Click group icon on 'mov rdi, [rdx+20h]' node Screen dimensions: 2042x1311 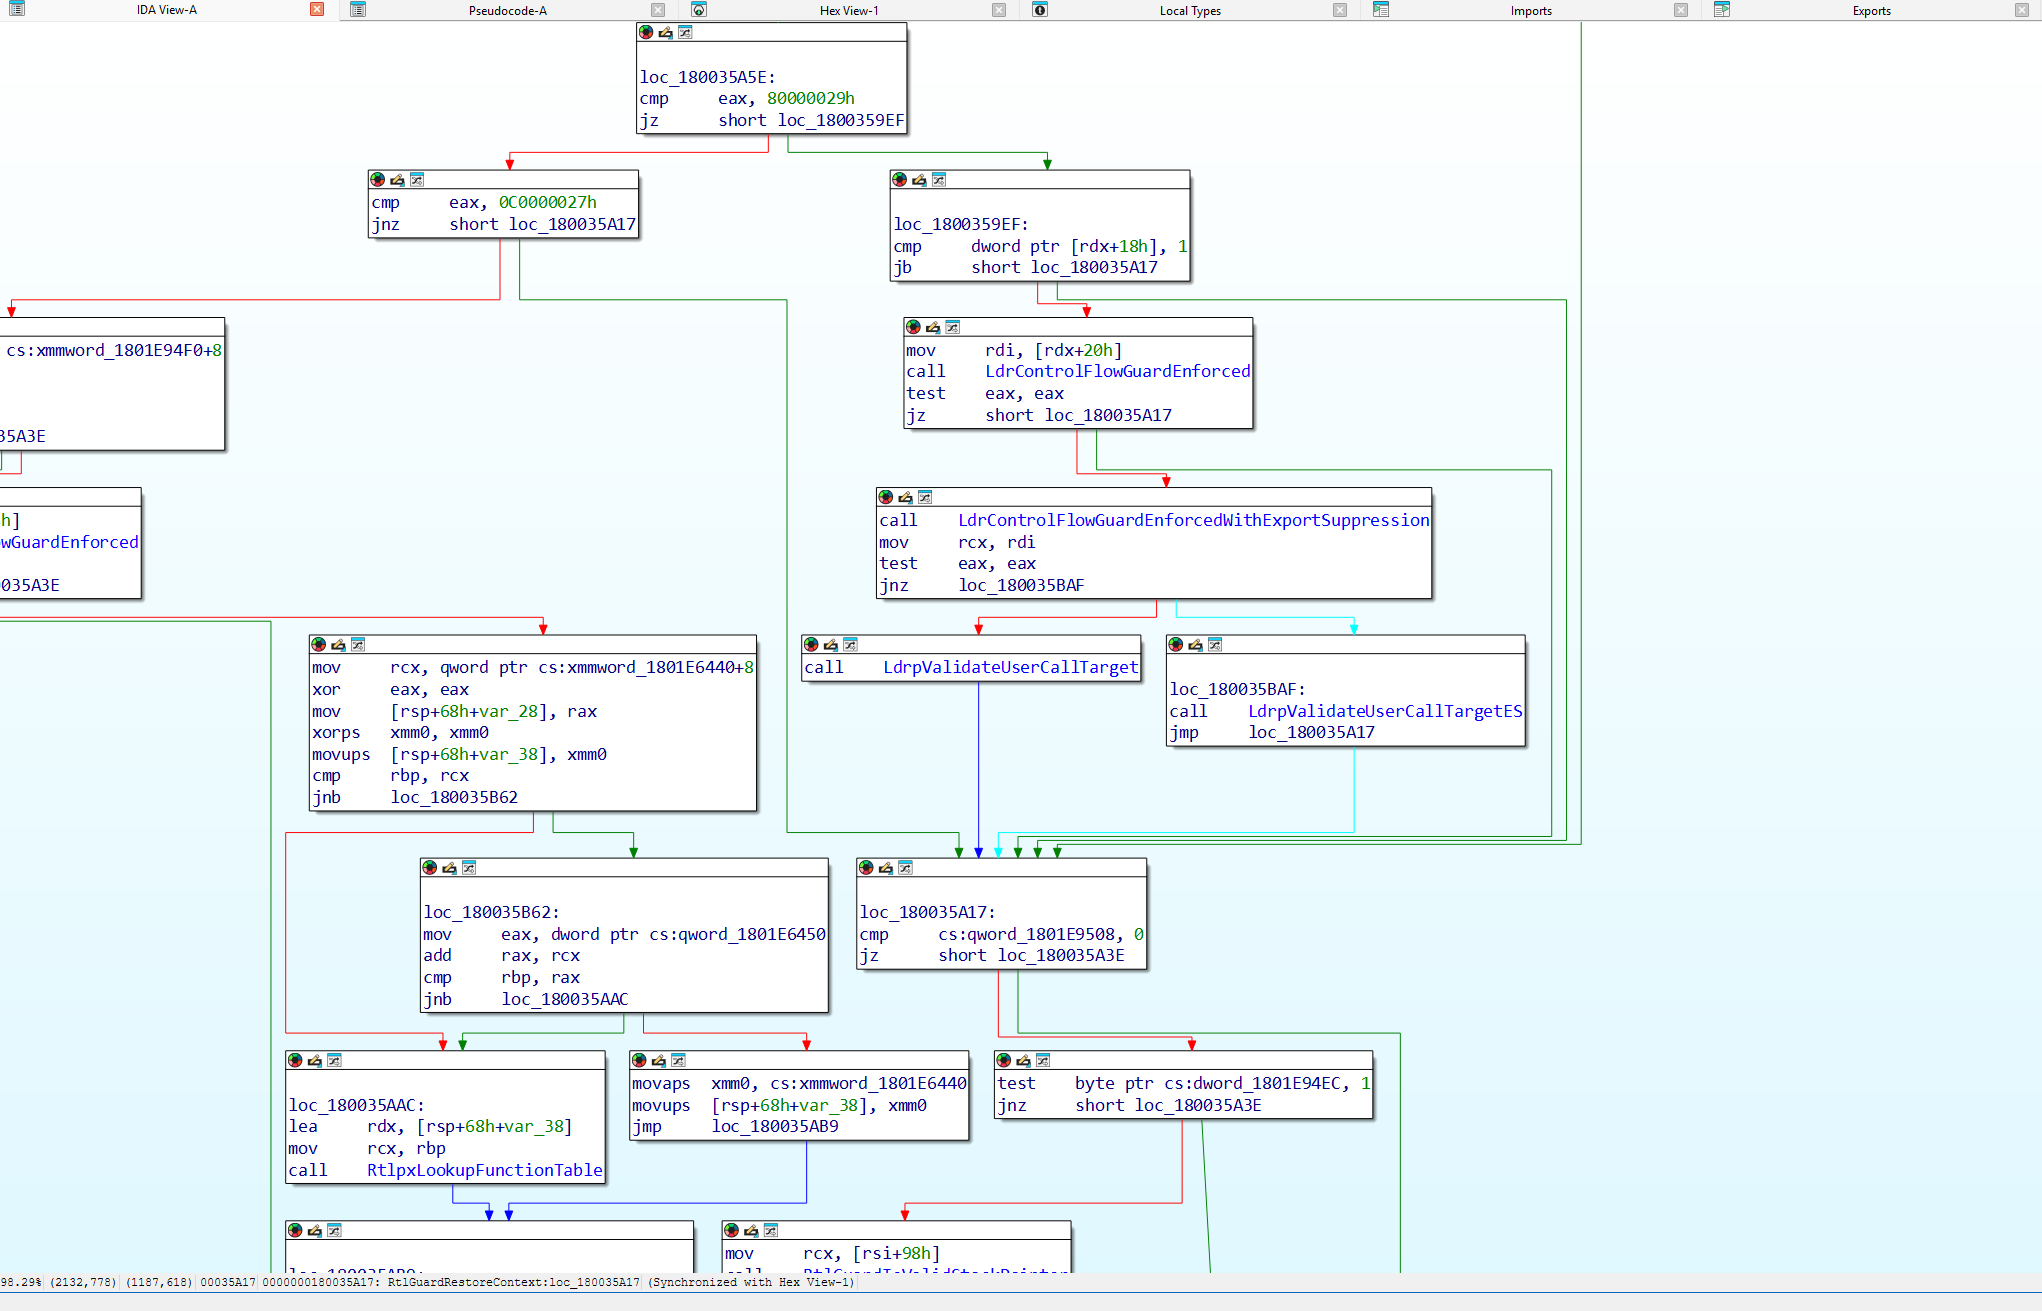[x=953, y=327]
